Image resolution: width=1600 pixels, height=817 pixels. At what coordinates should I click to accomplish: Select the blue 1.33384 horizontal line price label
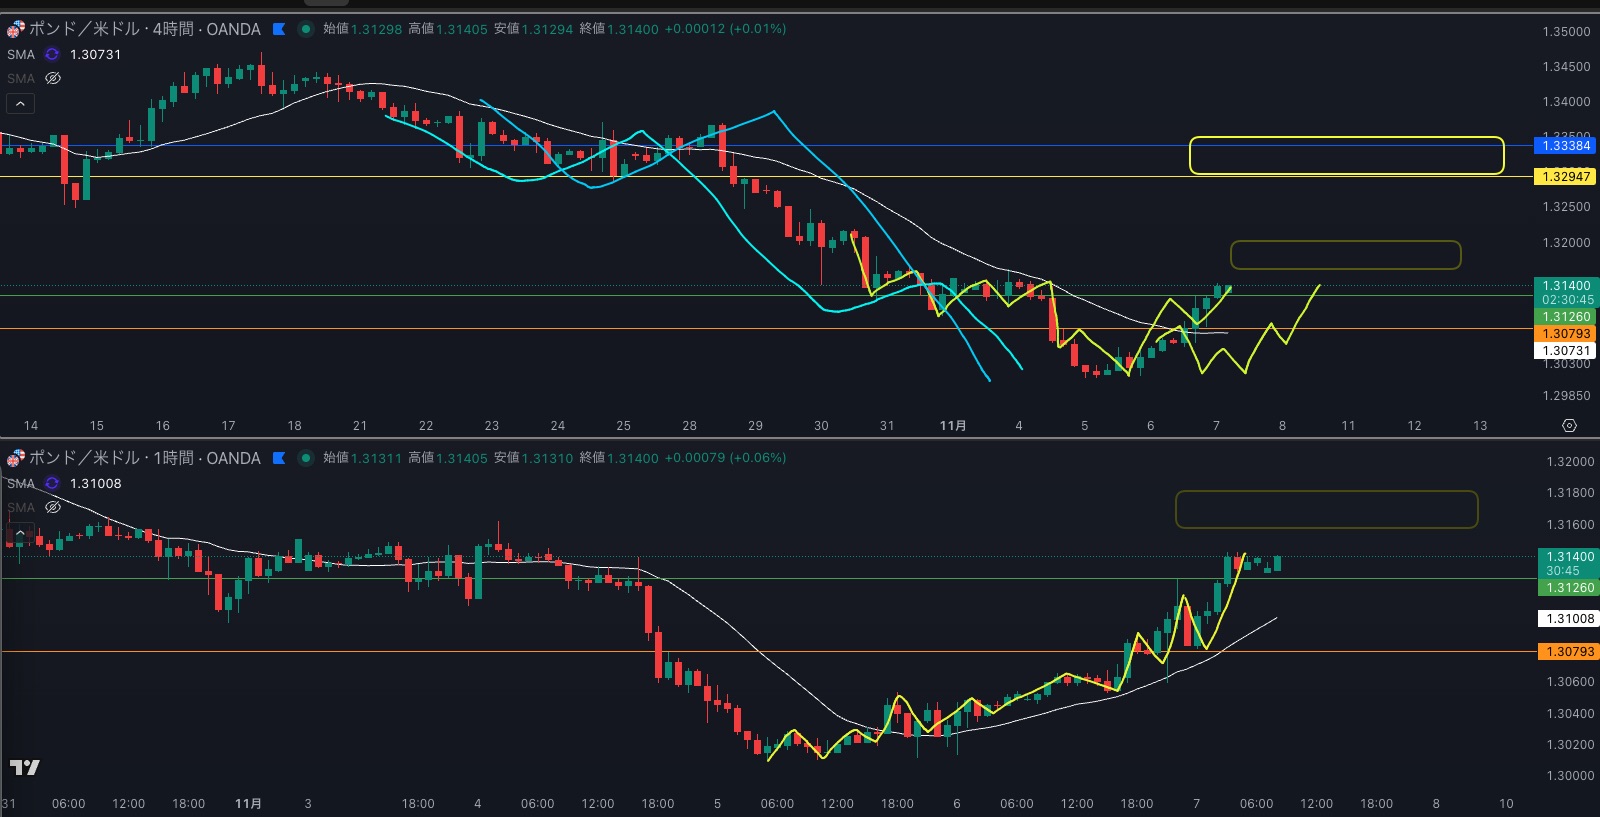coord(1565,146)
